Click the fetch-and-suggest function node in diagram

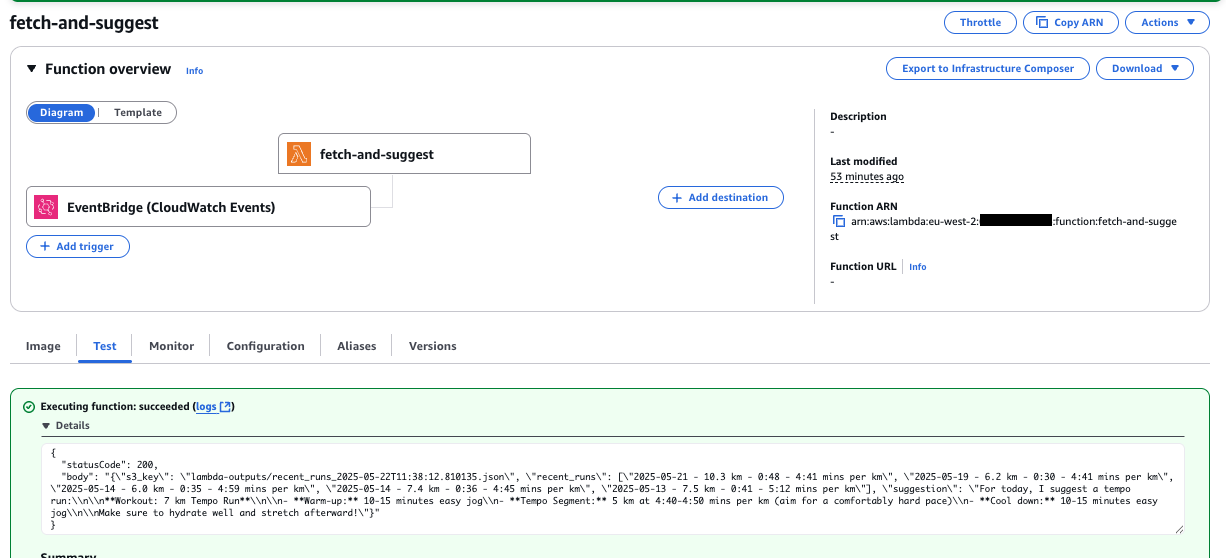point(404,154)
